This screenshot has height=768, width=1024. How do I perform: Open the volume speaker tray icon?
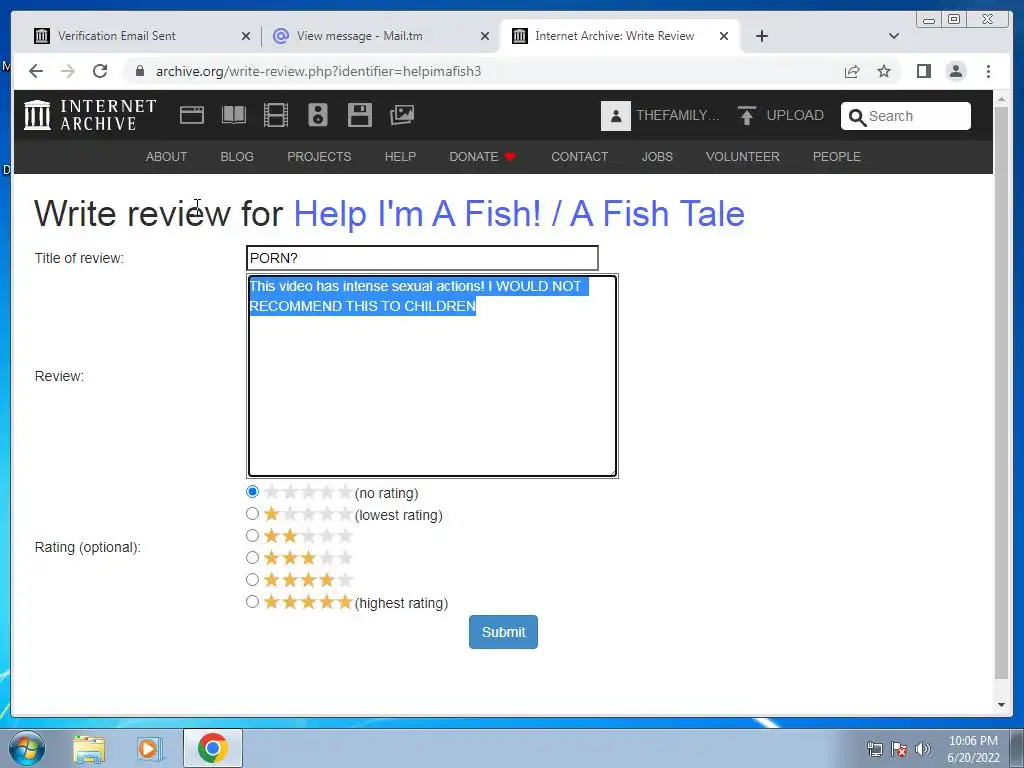coord(923,749)
